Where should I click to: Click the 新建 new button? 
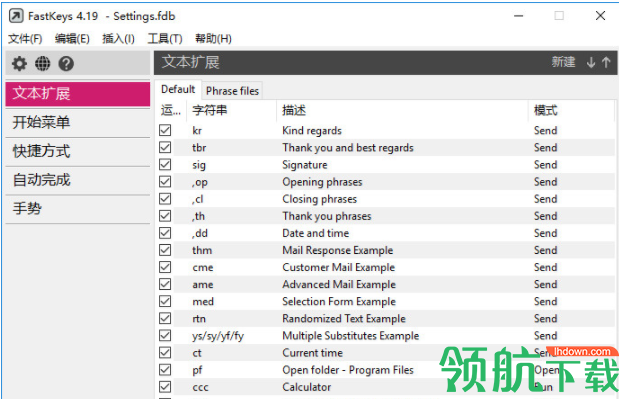click(563, 62)
